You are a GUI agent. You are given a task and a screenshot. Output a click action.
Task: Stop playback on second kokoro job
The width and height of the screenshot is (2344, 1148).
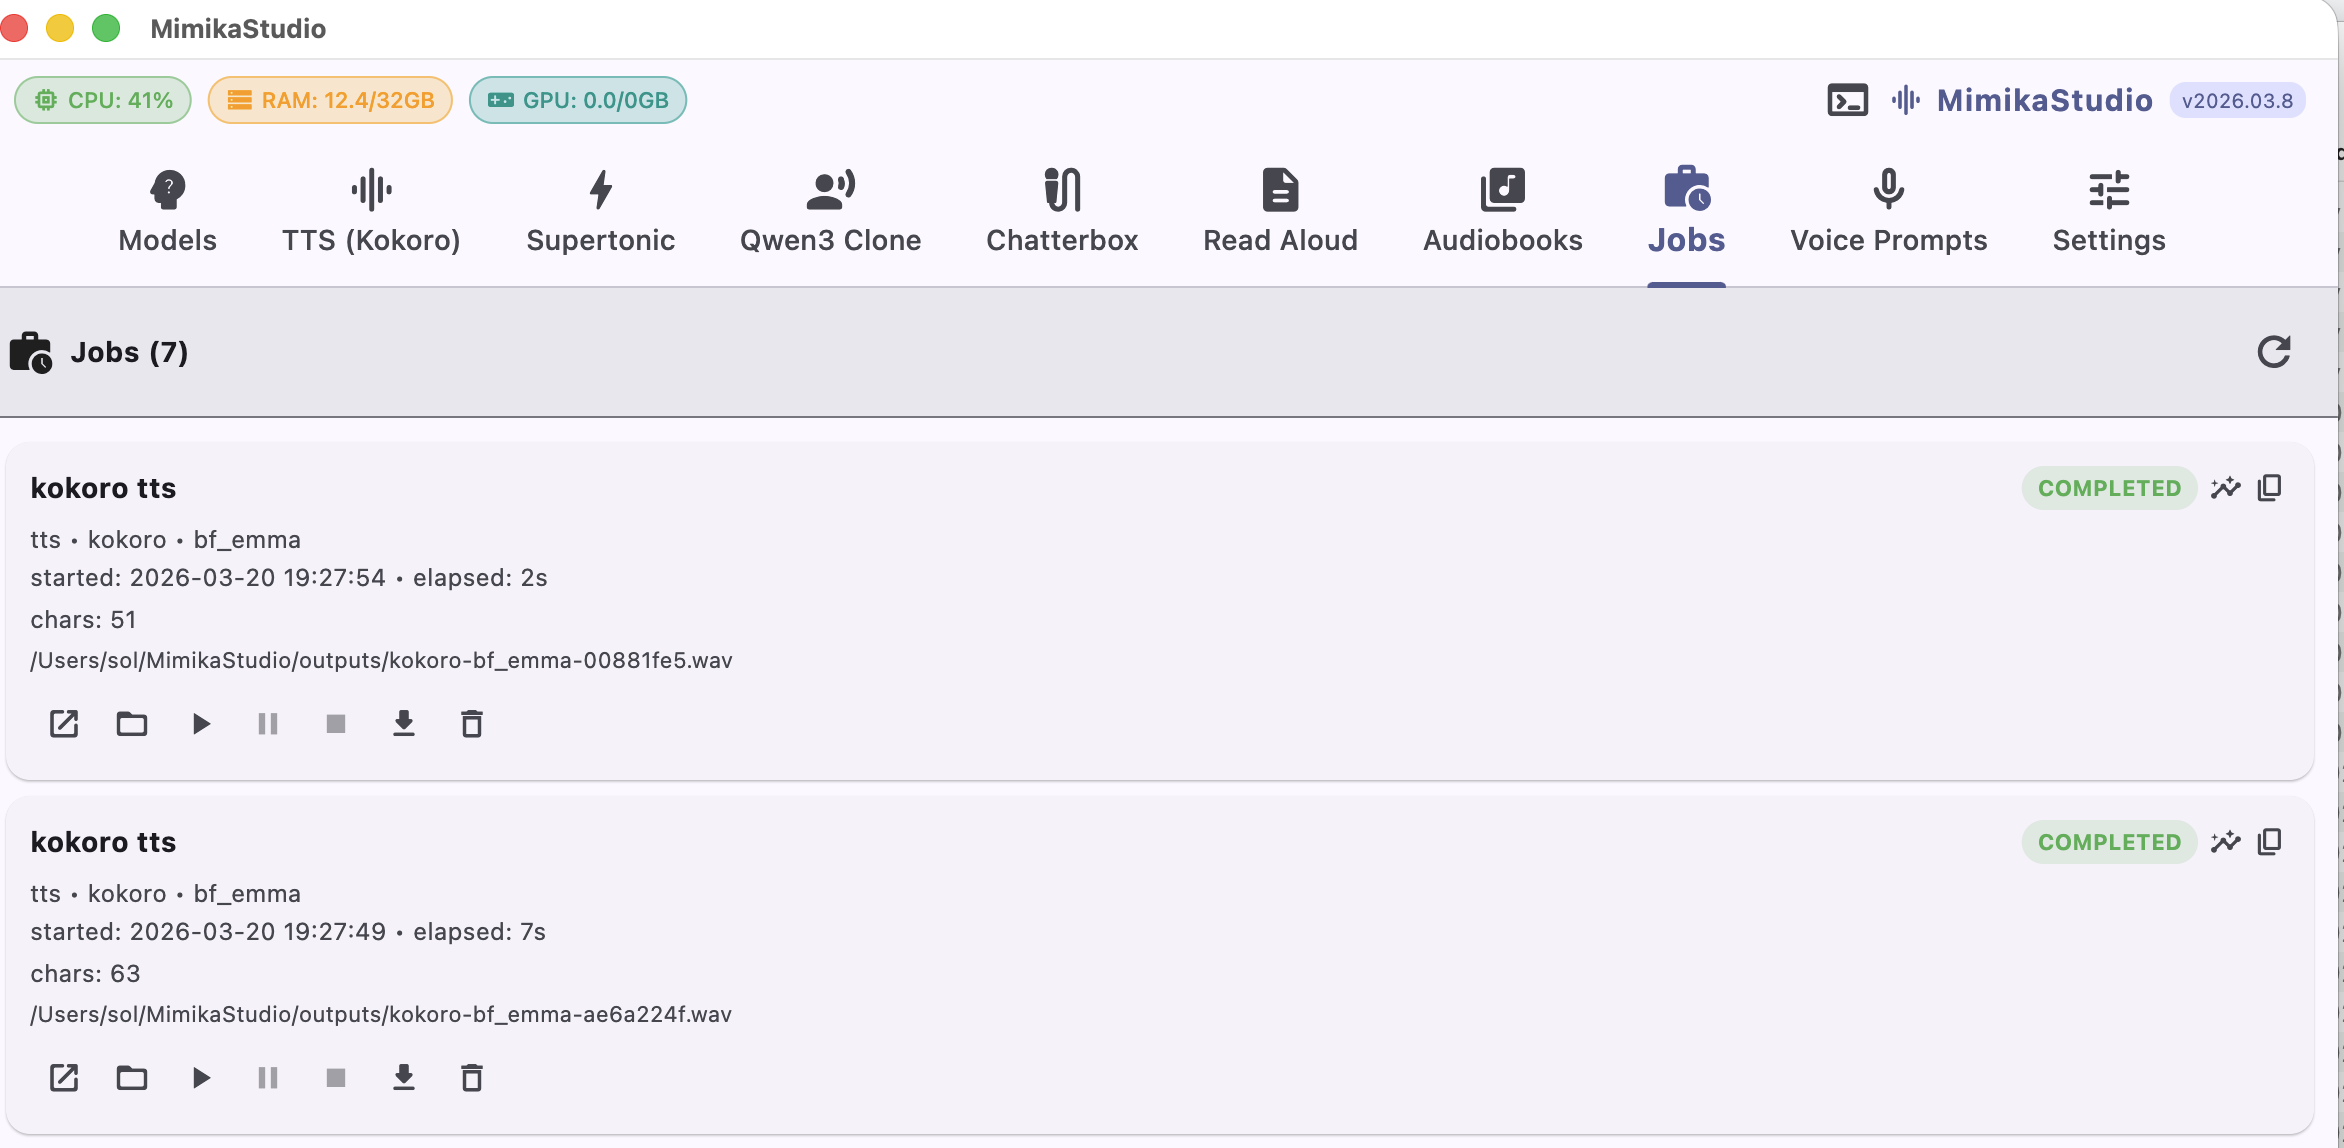[336, 1077]
